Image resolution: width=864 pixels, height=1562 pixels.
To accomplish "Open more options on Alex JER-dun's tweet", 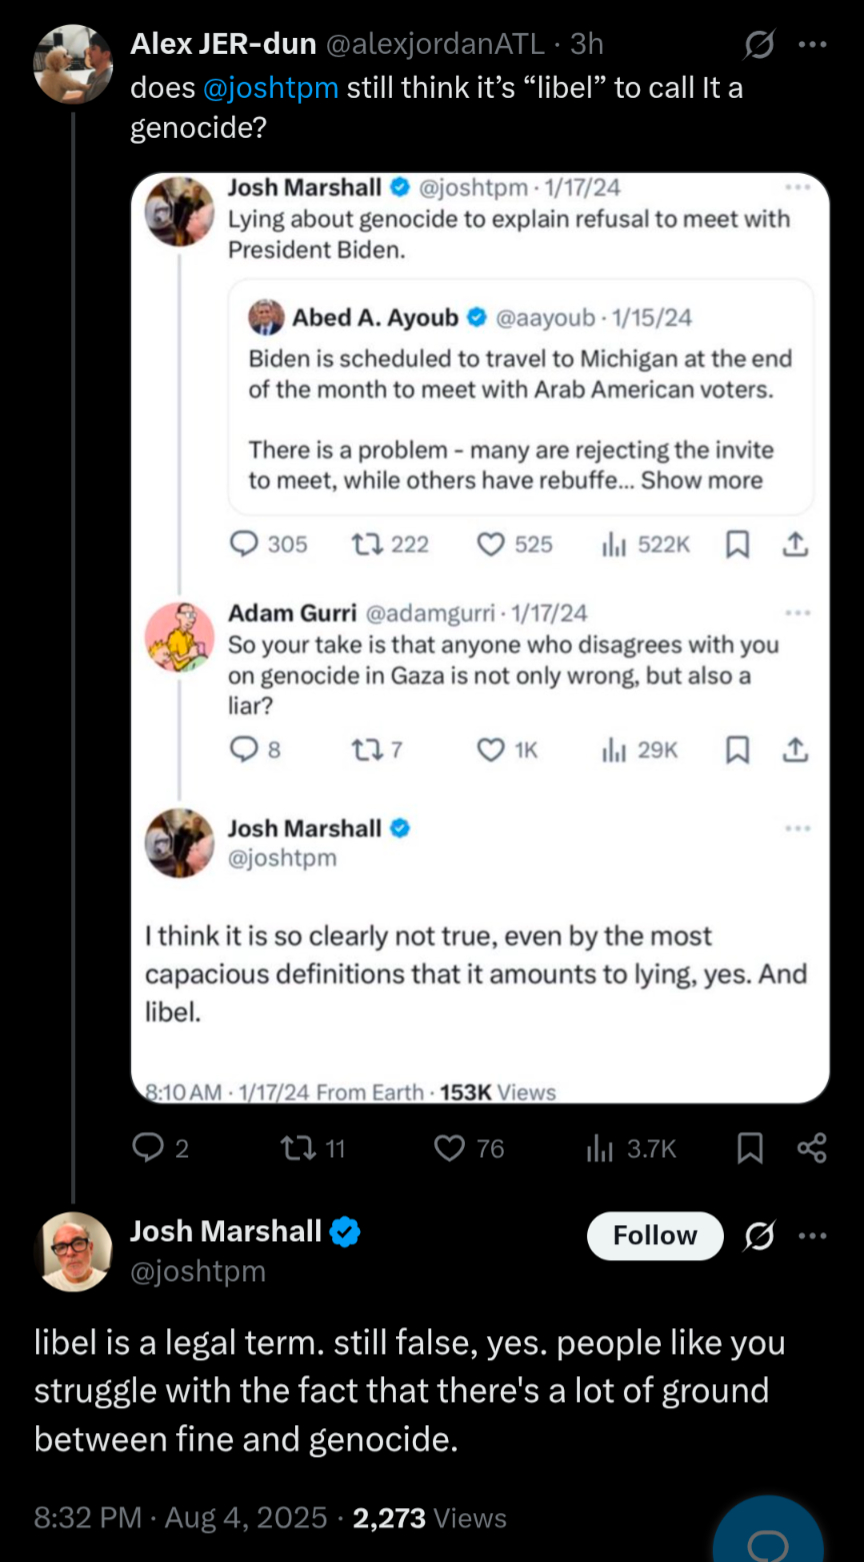I will (x=812, y=44).
